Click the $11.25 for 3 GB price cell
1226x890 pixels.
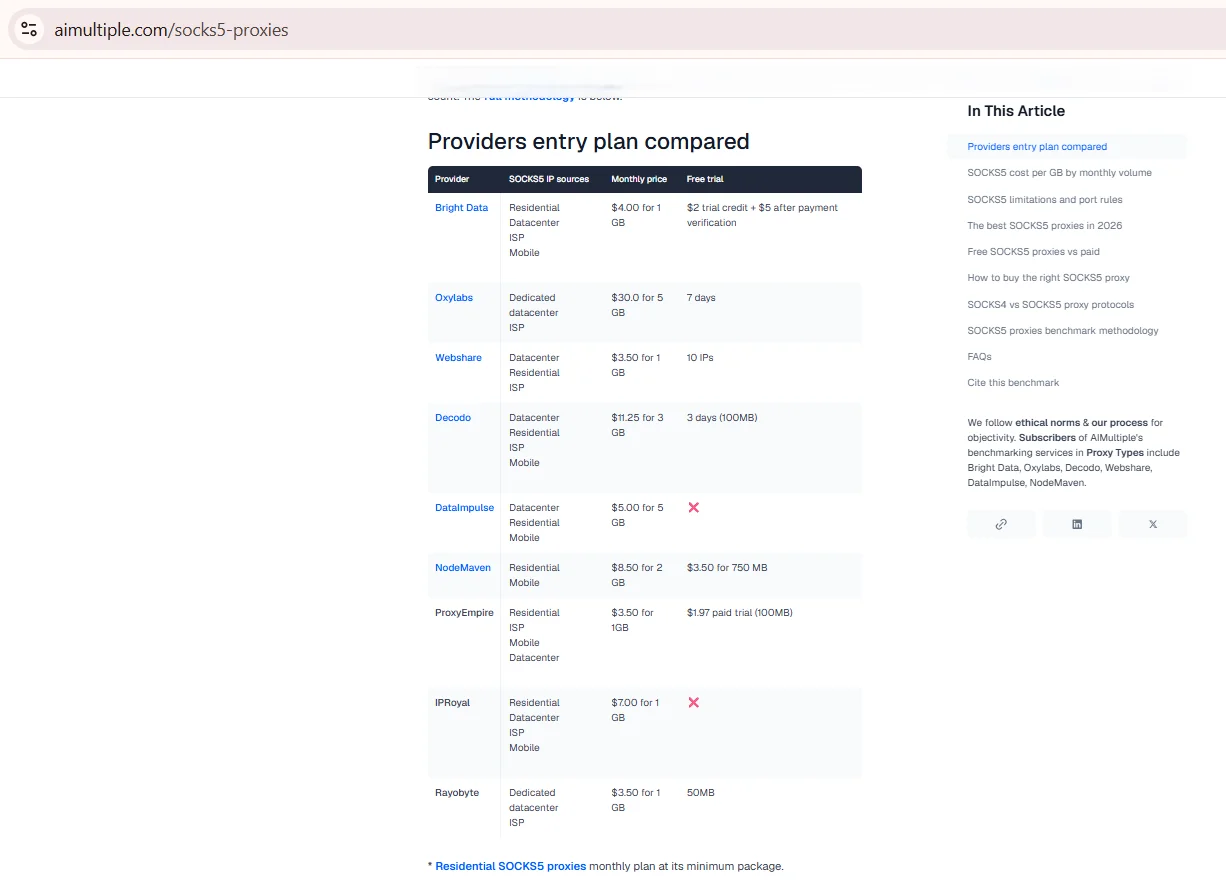point(637,425)
